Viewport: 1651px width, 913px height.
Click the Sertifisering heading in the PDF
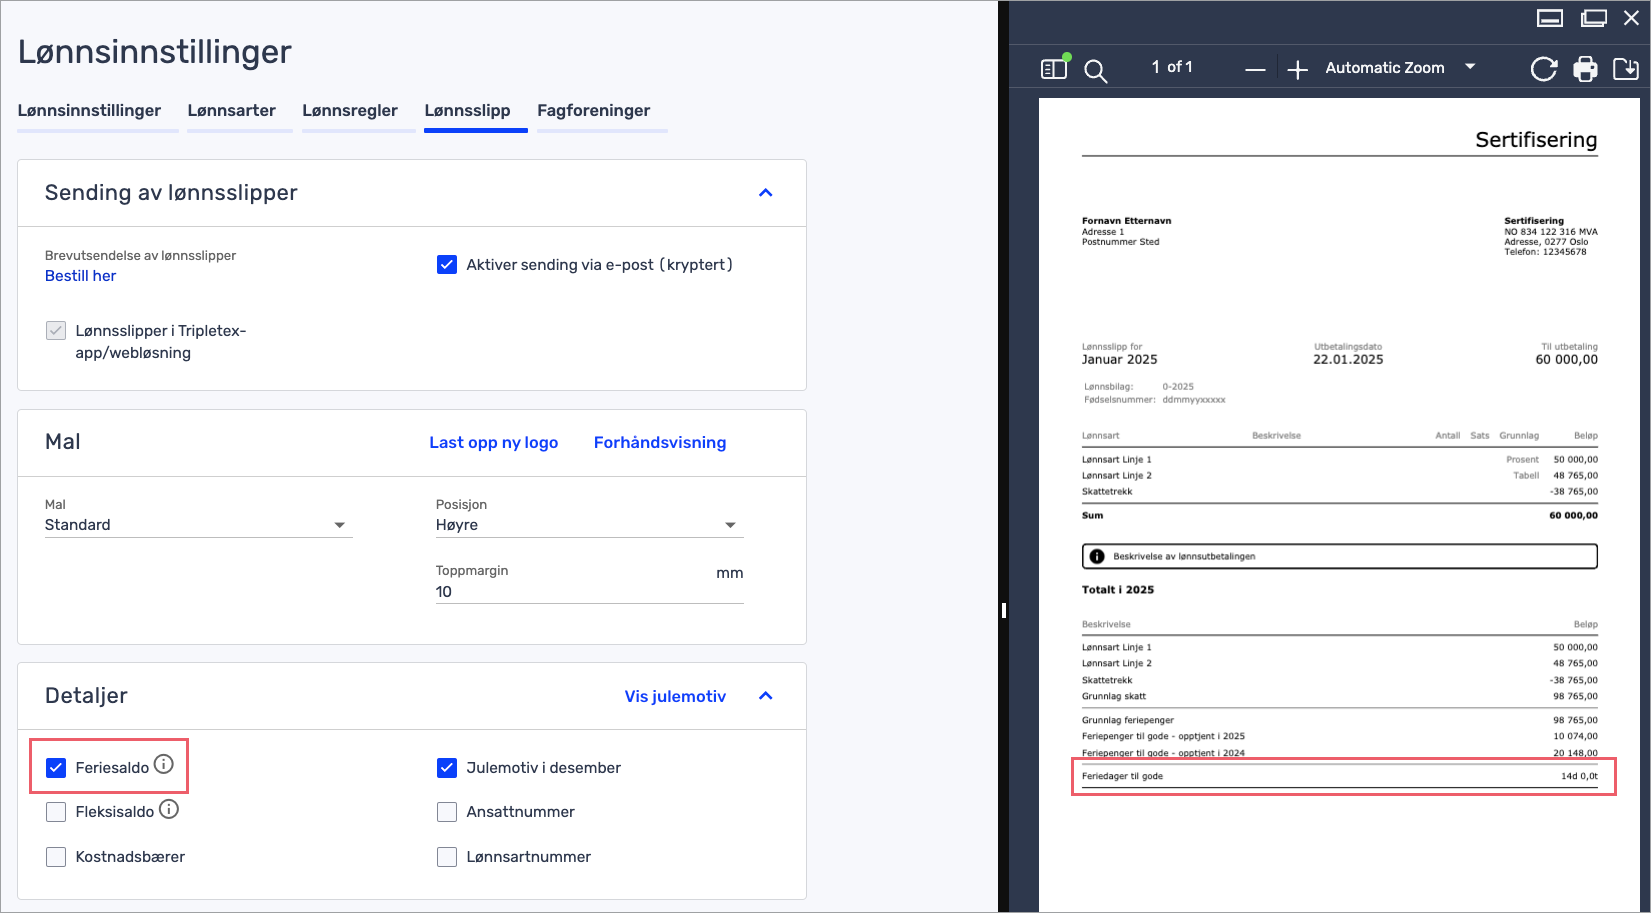pyautogui.click(x=1536, y=140)
